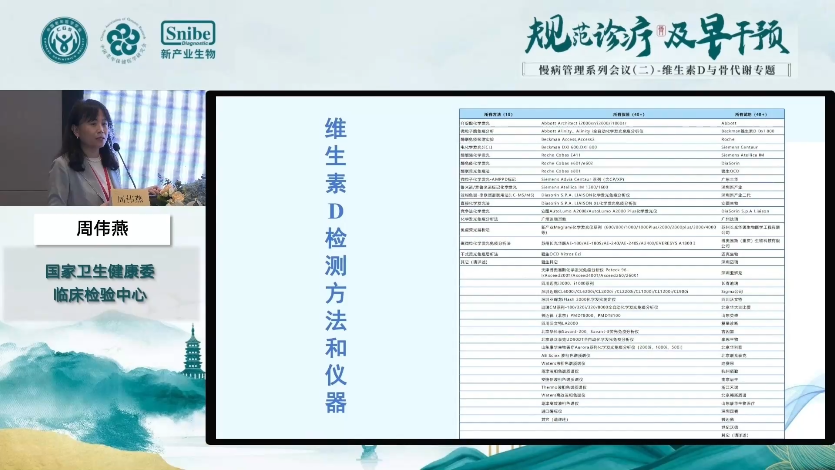835x470 pixels.
Task: Click the vertical slide title 维生素D检测方法和仪器
Action: tap(335, 266)
